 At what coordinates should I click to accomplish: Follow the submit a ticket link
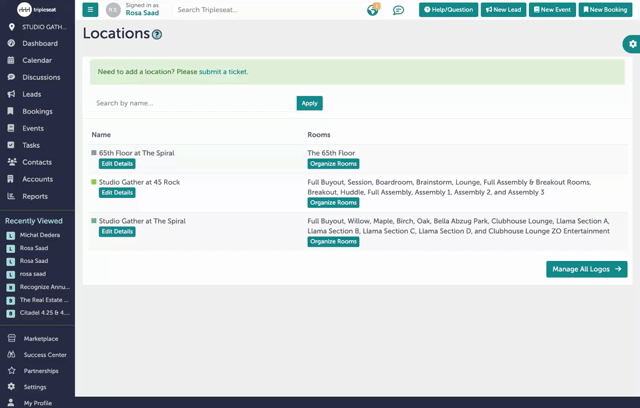tap(223, 72)
